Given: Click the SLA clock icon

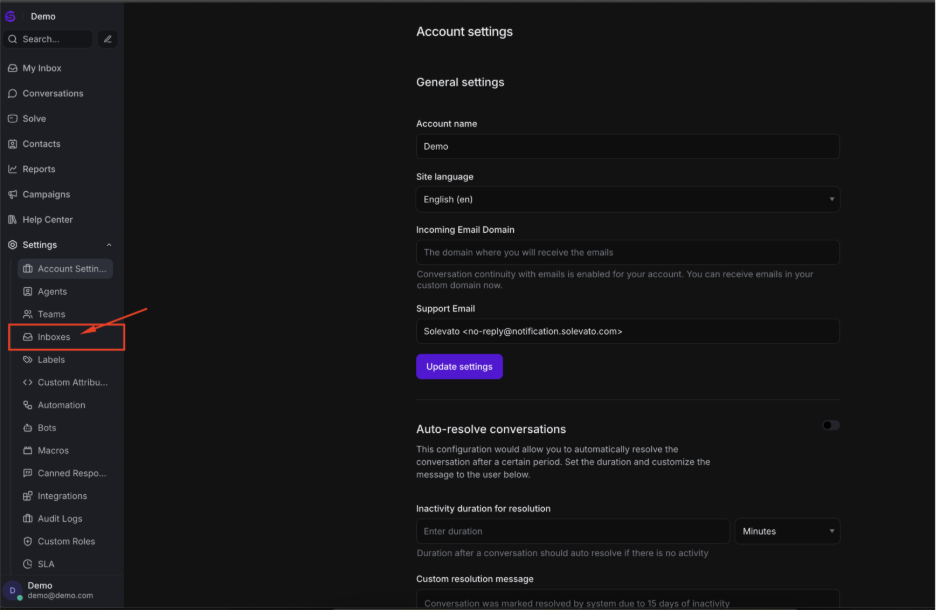Looking at the screenshot, I should [27, 563].
